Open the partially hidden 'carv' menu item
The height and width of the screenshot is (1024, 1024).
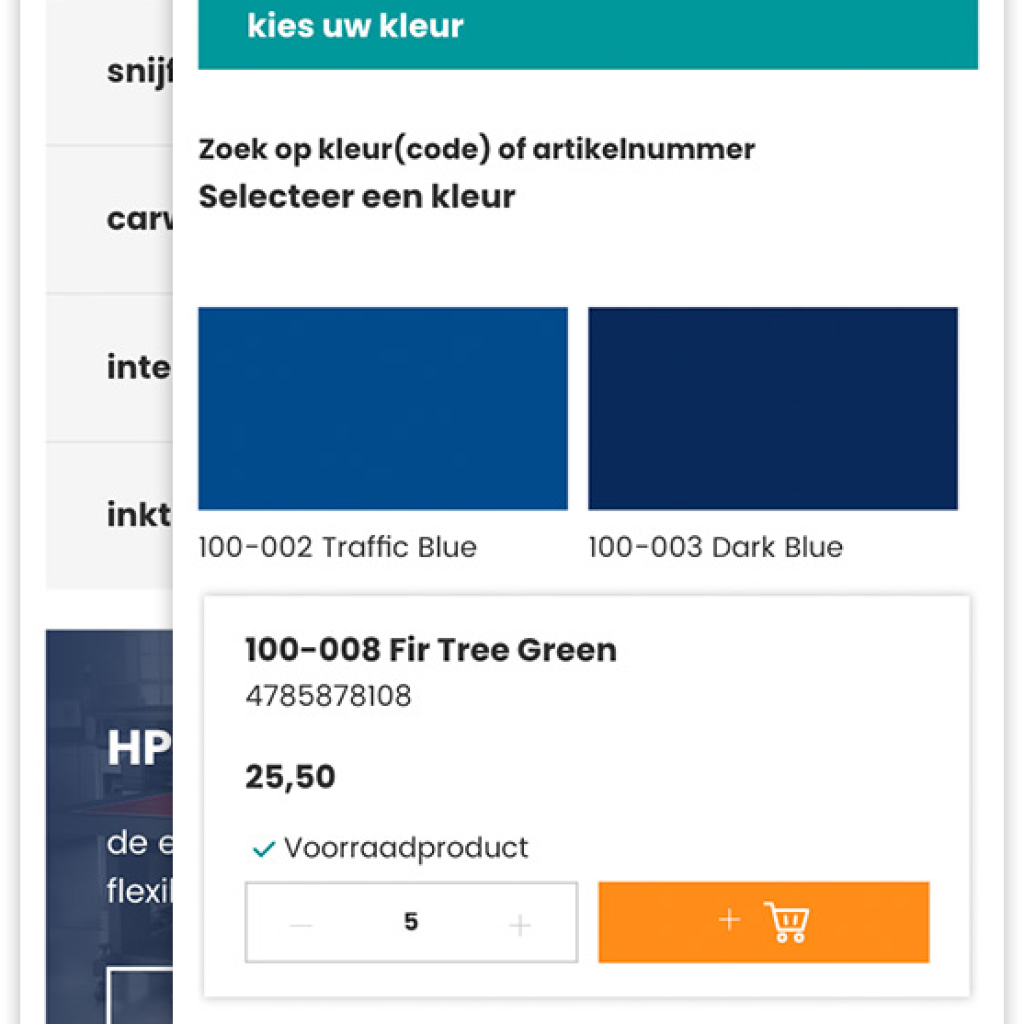(x=139, y=219)
